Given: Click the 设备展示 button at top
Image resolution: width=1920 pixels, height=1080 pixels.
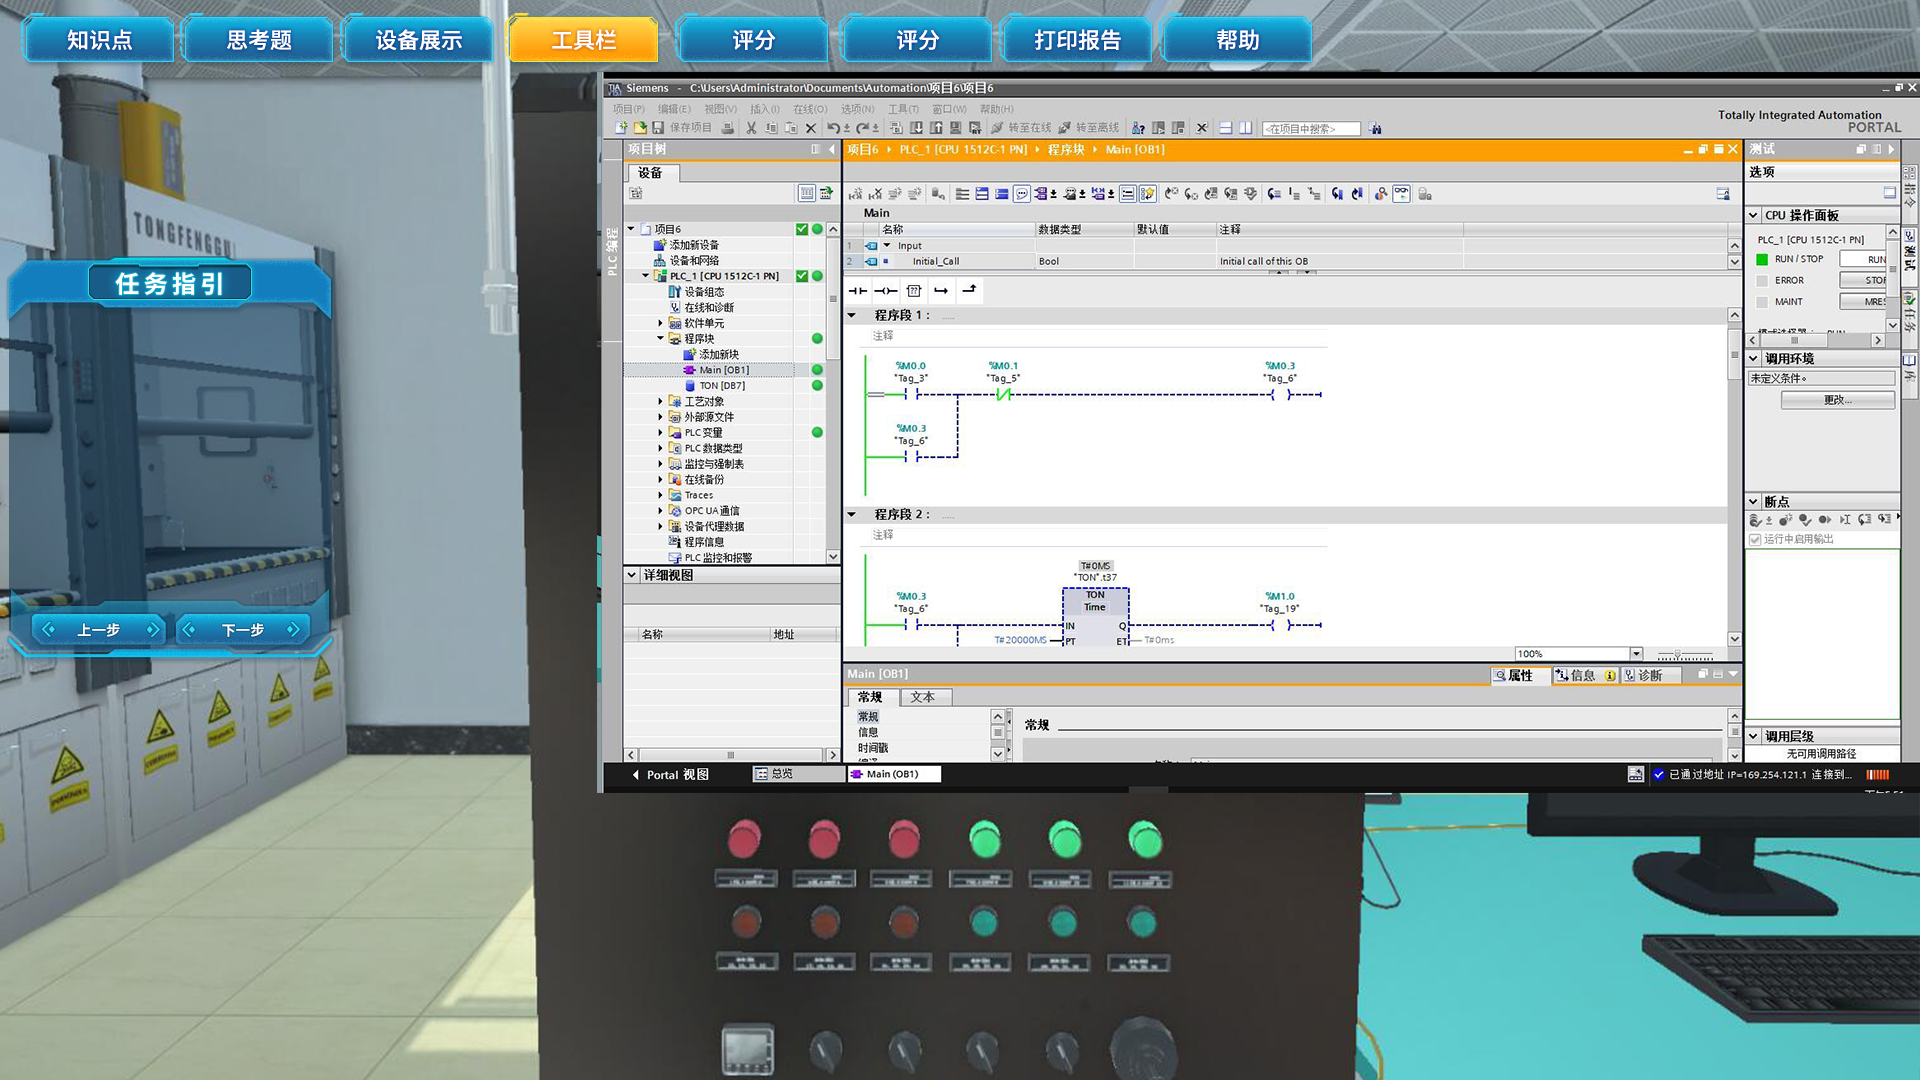Looking at the screenshot, I should coord(419,40).
